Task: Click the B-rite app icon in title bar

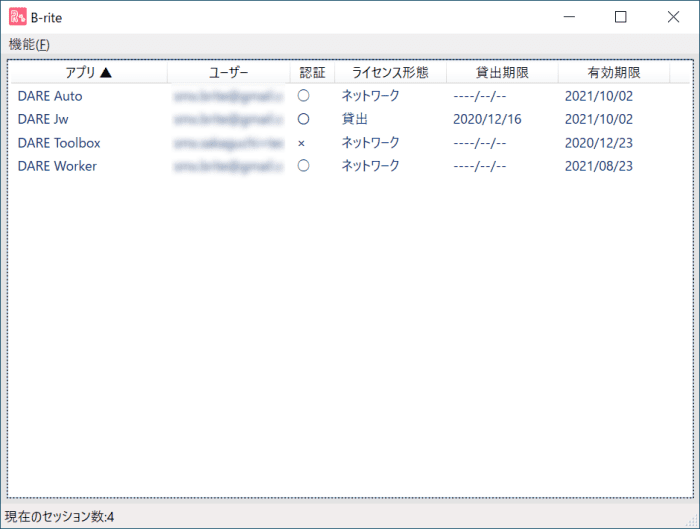Action: (18, 17)
